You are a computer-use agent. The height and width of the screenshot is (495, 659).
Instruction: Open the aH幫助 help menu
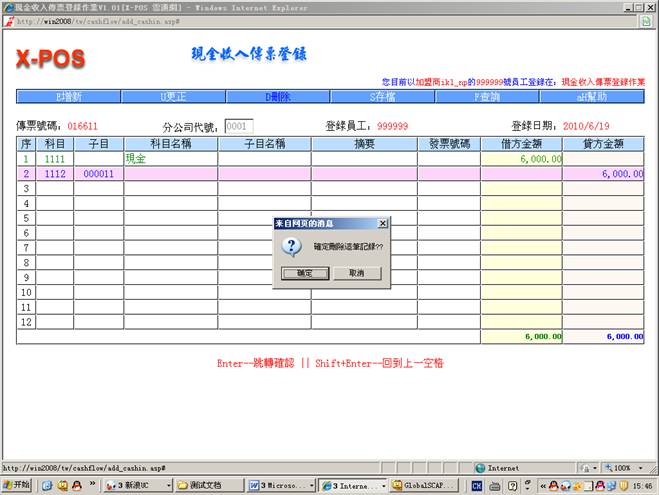(x=592, y=97)
